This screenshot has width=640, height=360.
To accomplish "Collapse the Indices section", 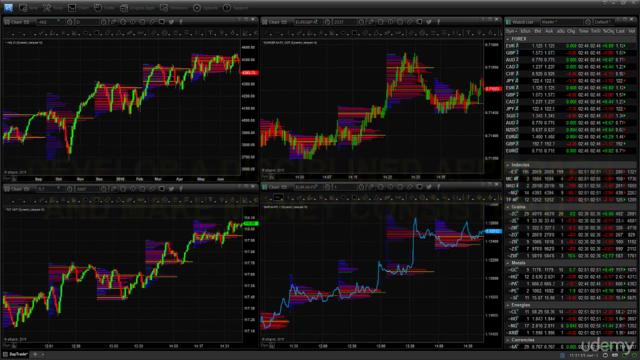I will (508, 165).
